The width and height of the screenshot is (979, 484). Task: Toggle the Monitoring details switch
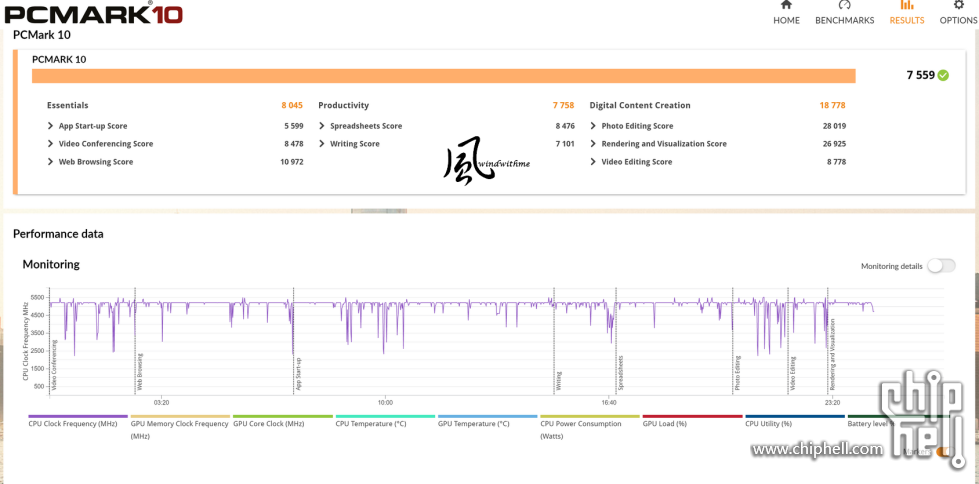[941, 266]
